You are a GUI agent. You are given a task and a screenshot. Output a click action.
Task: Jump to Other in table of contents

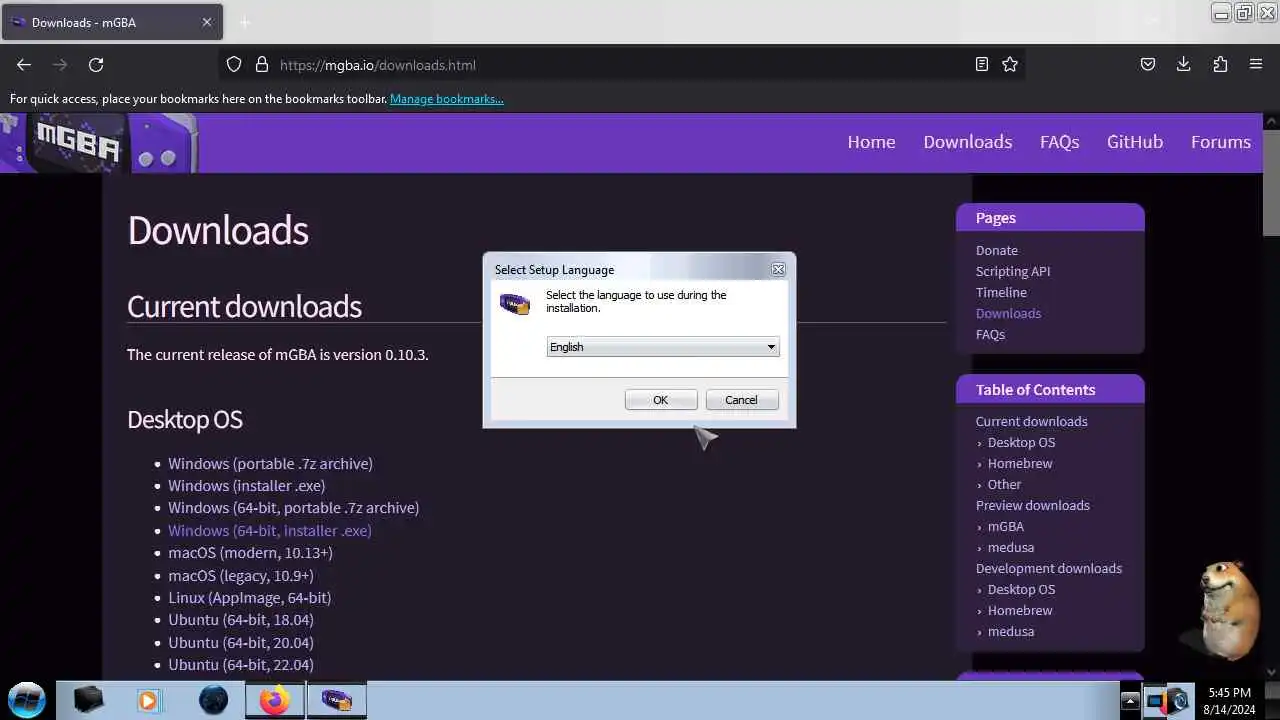tap(1004, 484)
